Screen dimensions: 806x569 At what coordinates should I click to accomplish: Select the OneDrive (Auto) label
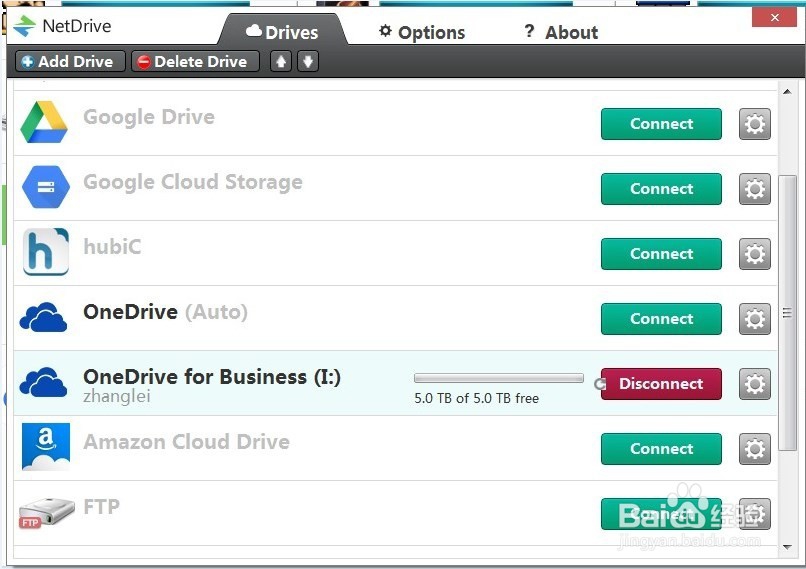coord(166,312)
